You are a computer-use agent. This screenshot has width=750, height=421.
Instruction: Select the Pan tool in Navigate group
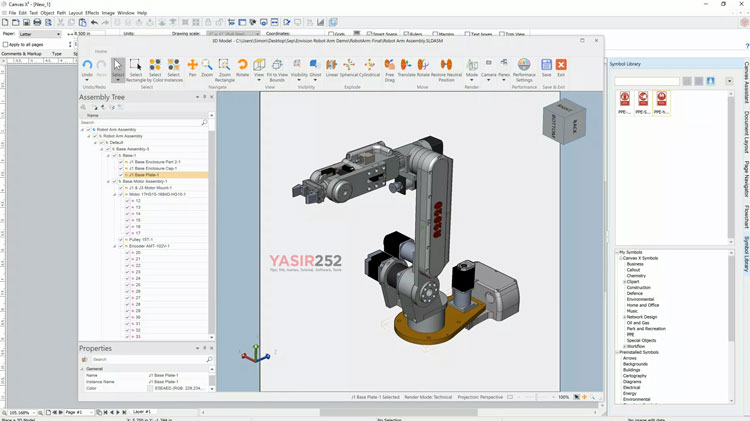coord(192,67)
